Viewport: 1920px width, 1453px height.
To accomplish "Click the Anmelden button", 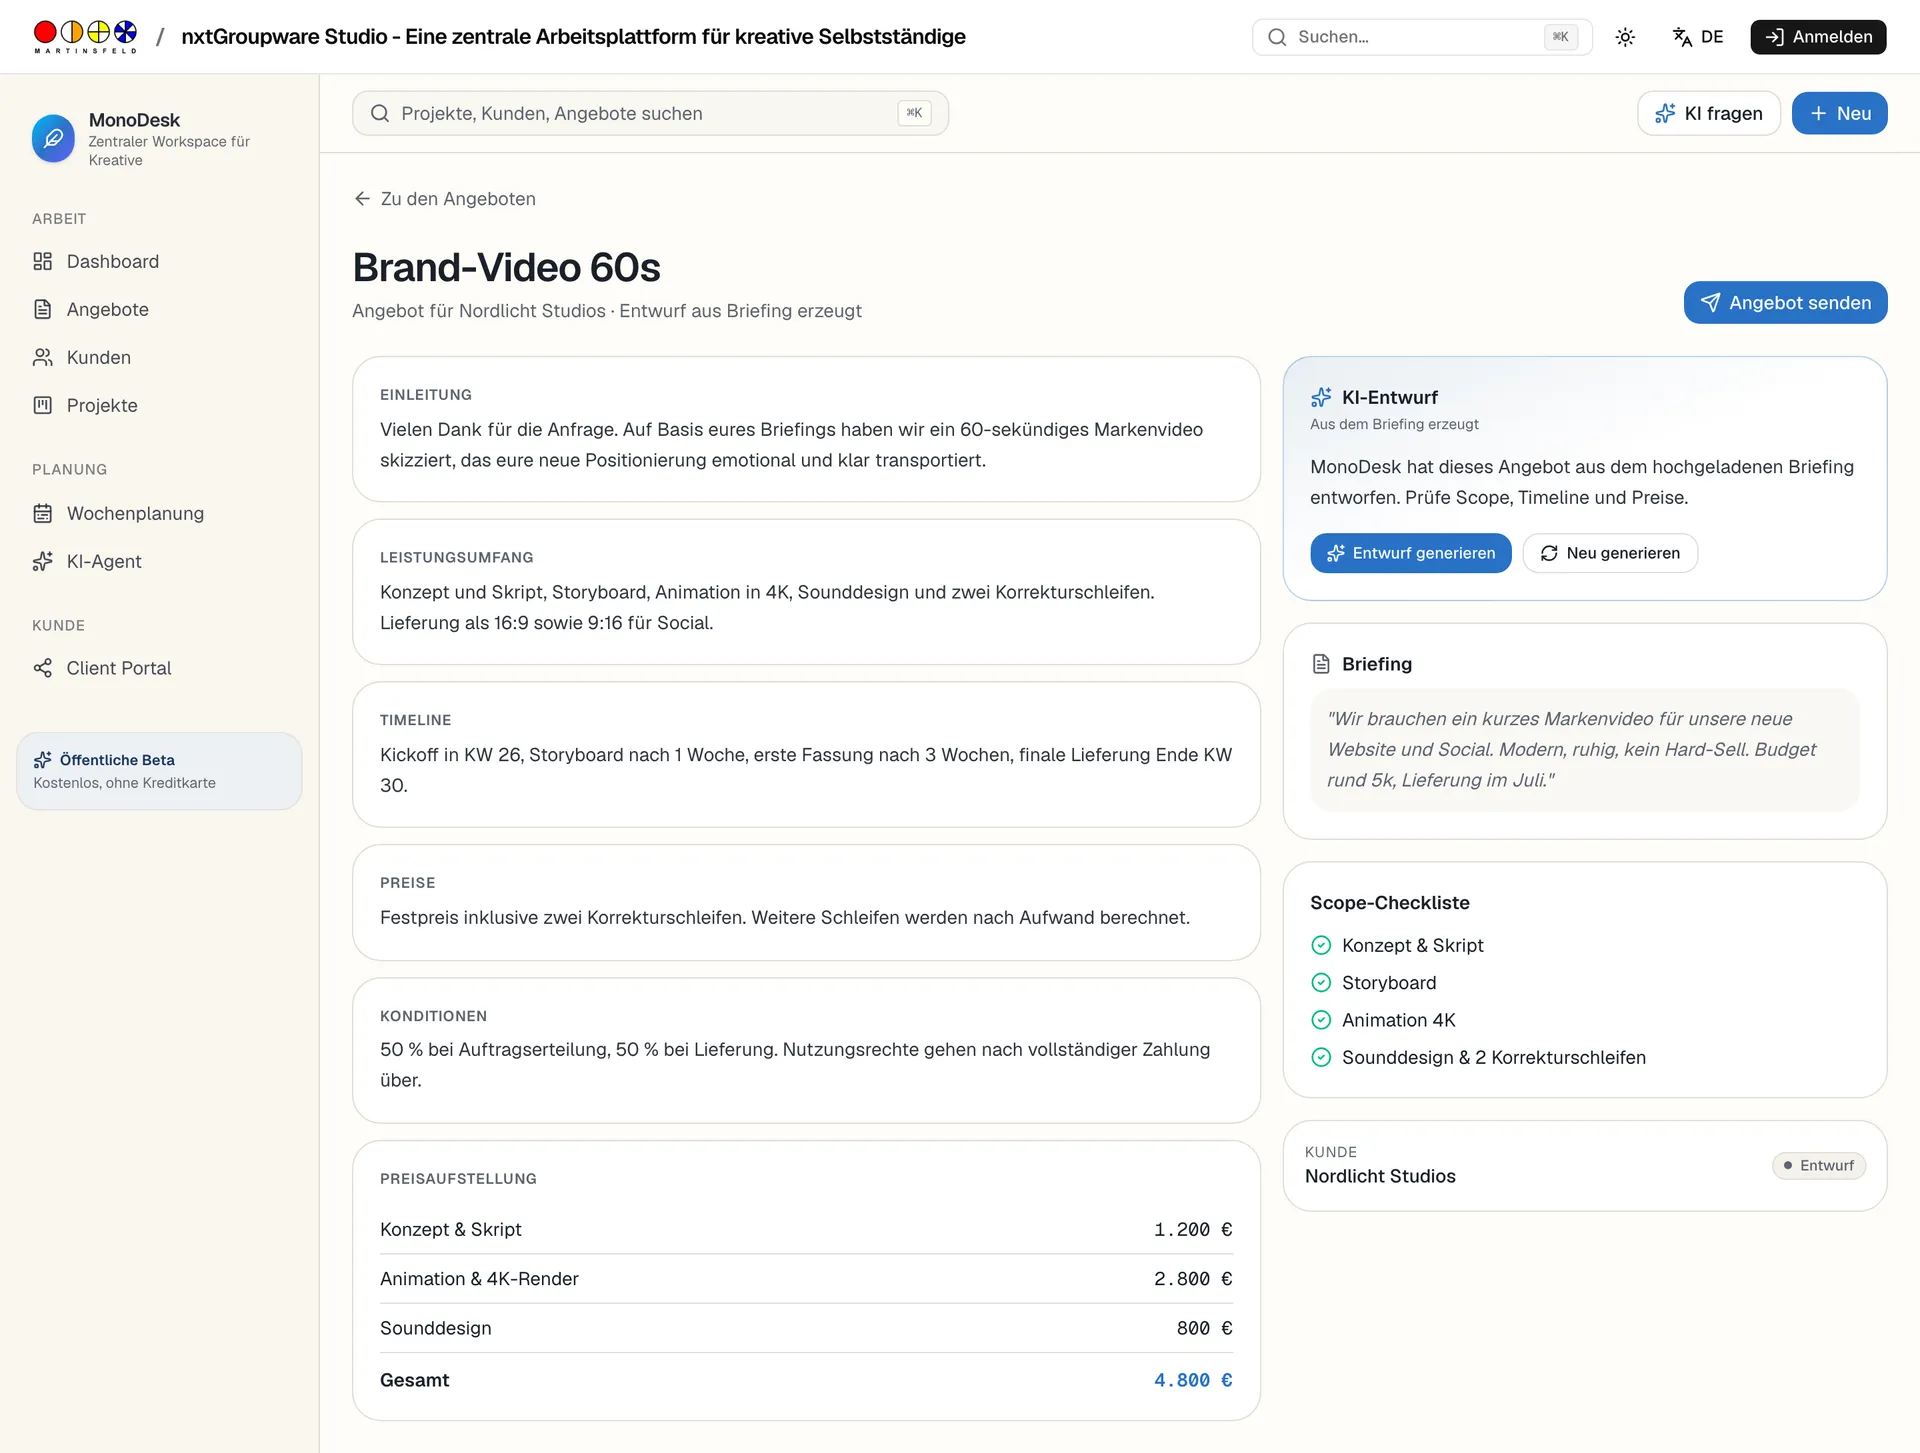I will (x=1818, y=37).
